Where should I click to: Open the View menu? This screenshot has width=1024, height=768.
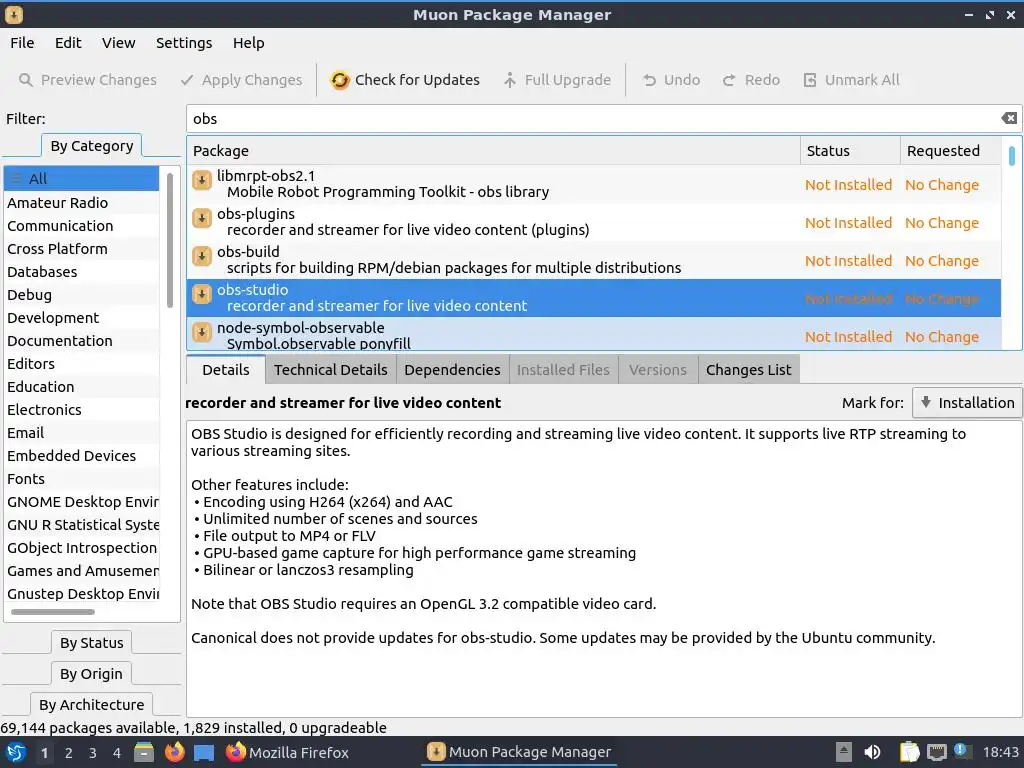tap(118, 43)
